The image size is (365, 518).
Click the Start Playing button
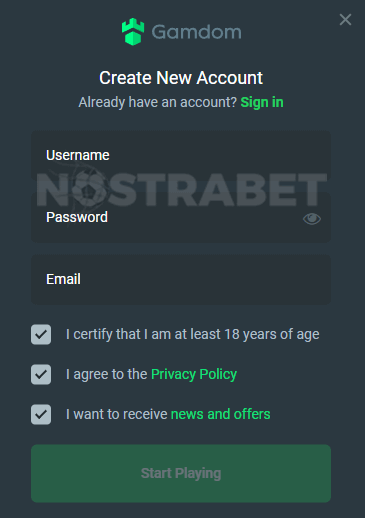pyautogui.click(x=181, y=473)
